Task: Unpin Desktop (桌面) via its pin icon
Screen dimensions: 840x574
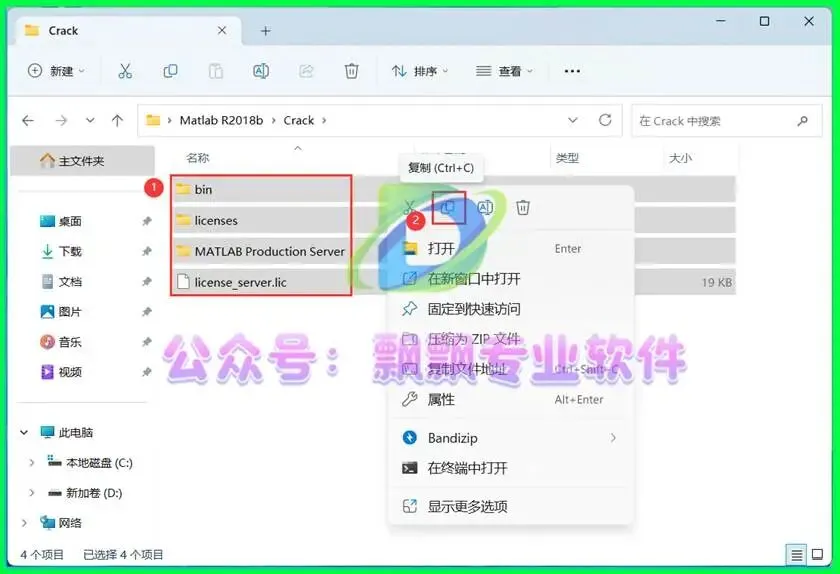Action: pos(147,221)
